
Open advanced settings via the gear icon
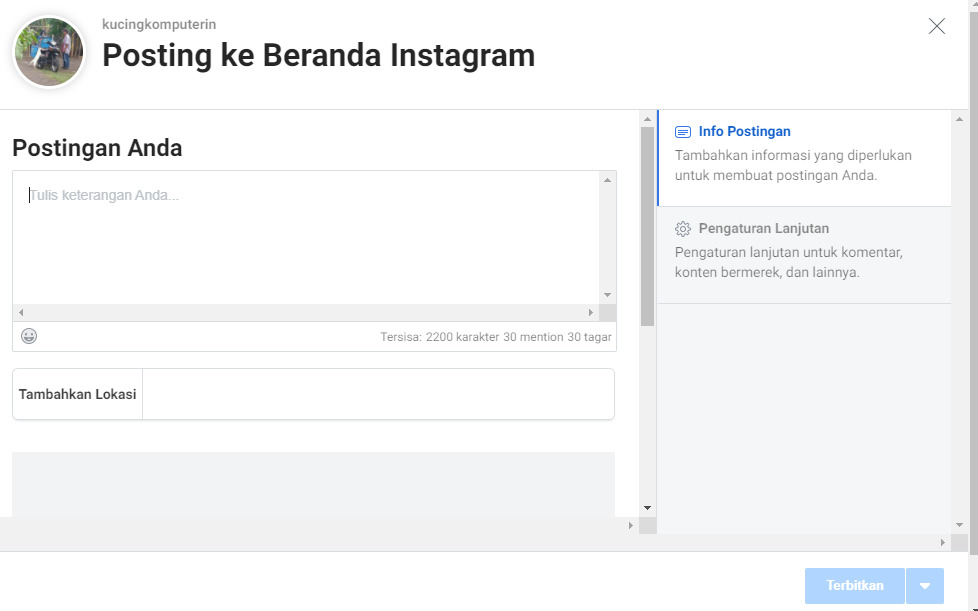pos(683,228)
